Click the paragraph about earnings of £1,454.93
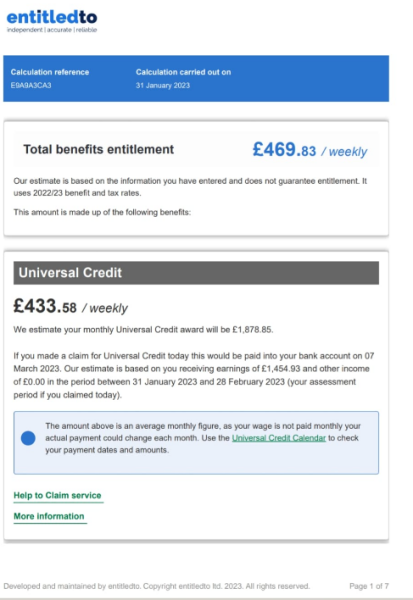This screenshot has height=600, width=413. 194,375
